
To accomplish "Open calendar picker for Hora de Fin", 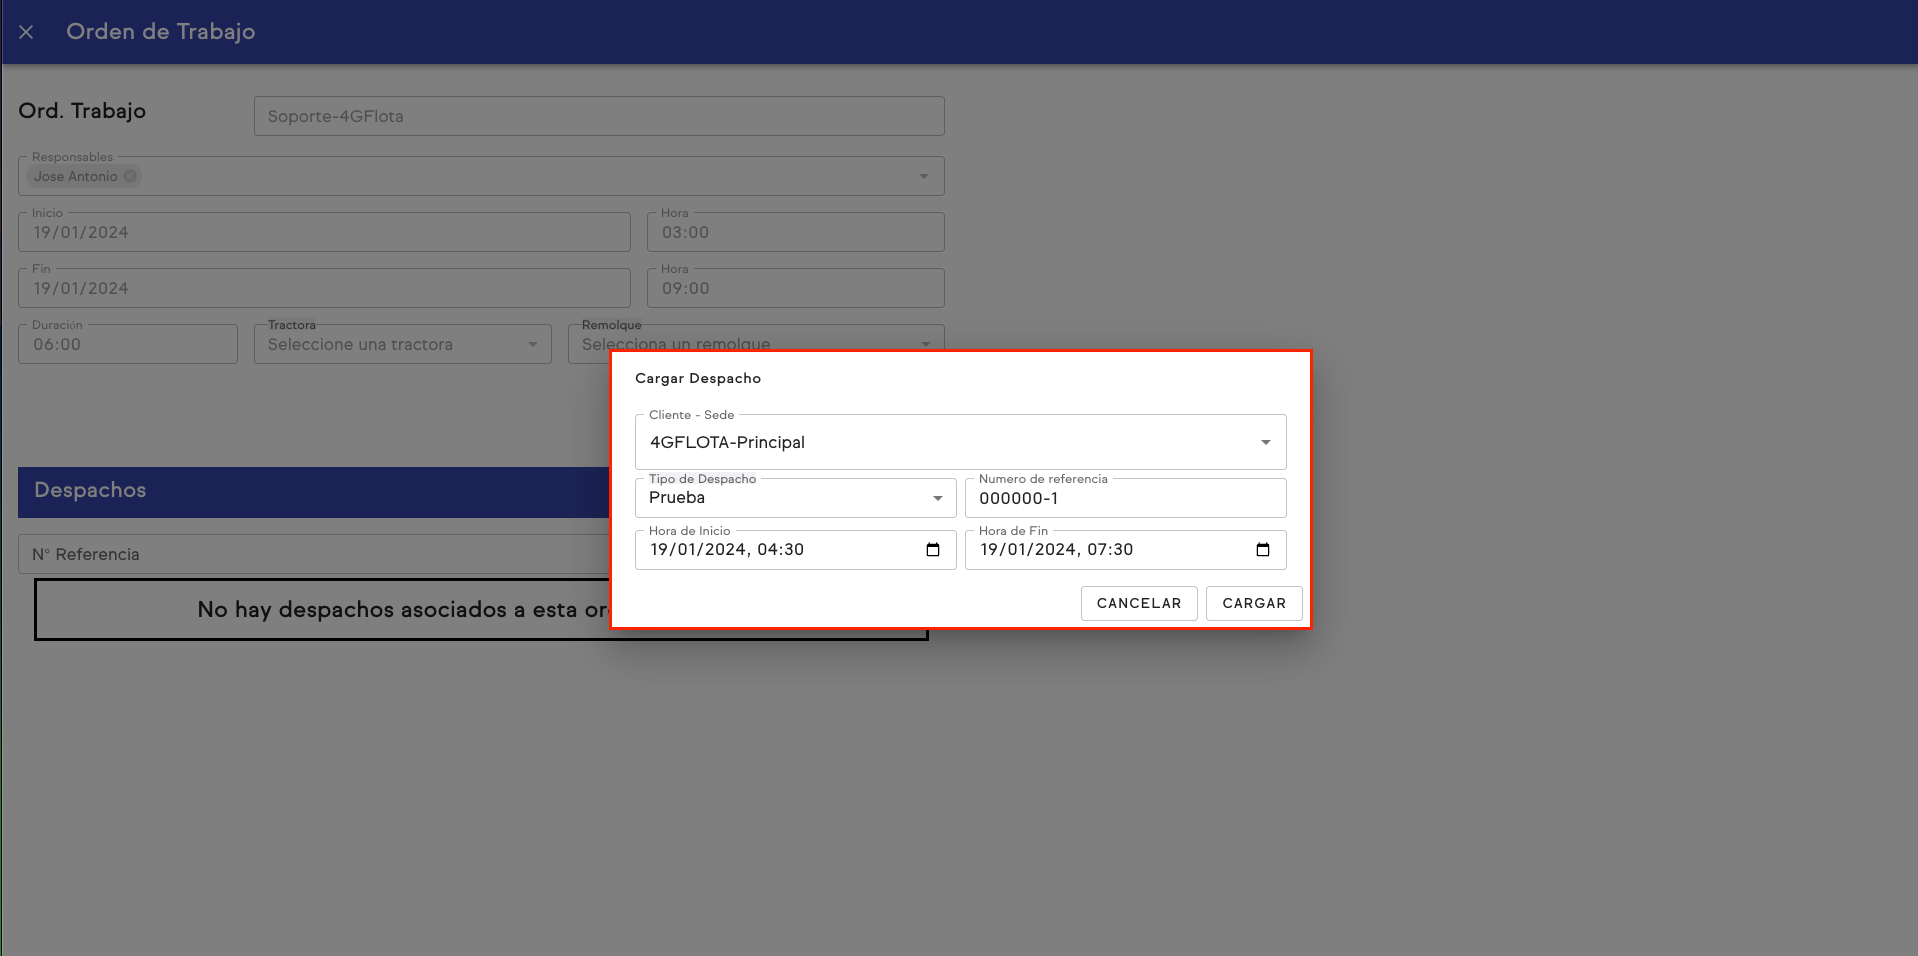I will [x=1262, y=550].
